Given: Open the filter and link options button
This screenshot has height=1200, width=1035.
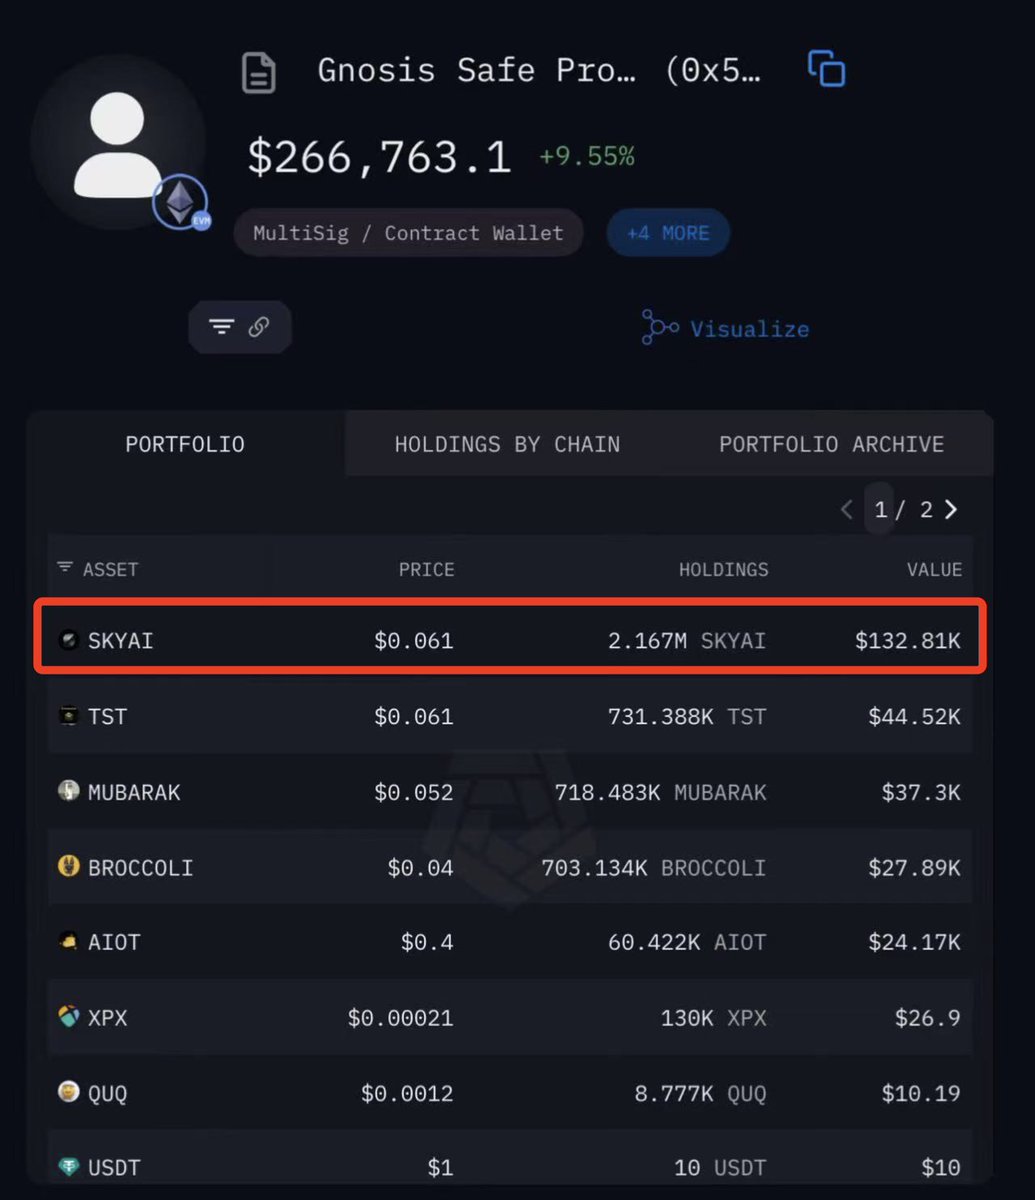Looking at the screenshot, I should pyautogui.click(x=240, y=327).
